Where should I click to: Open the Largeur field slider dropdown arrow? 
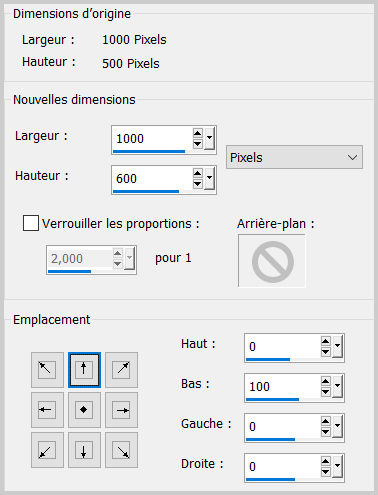click(209, 138)
